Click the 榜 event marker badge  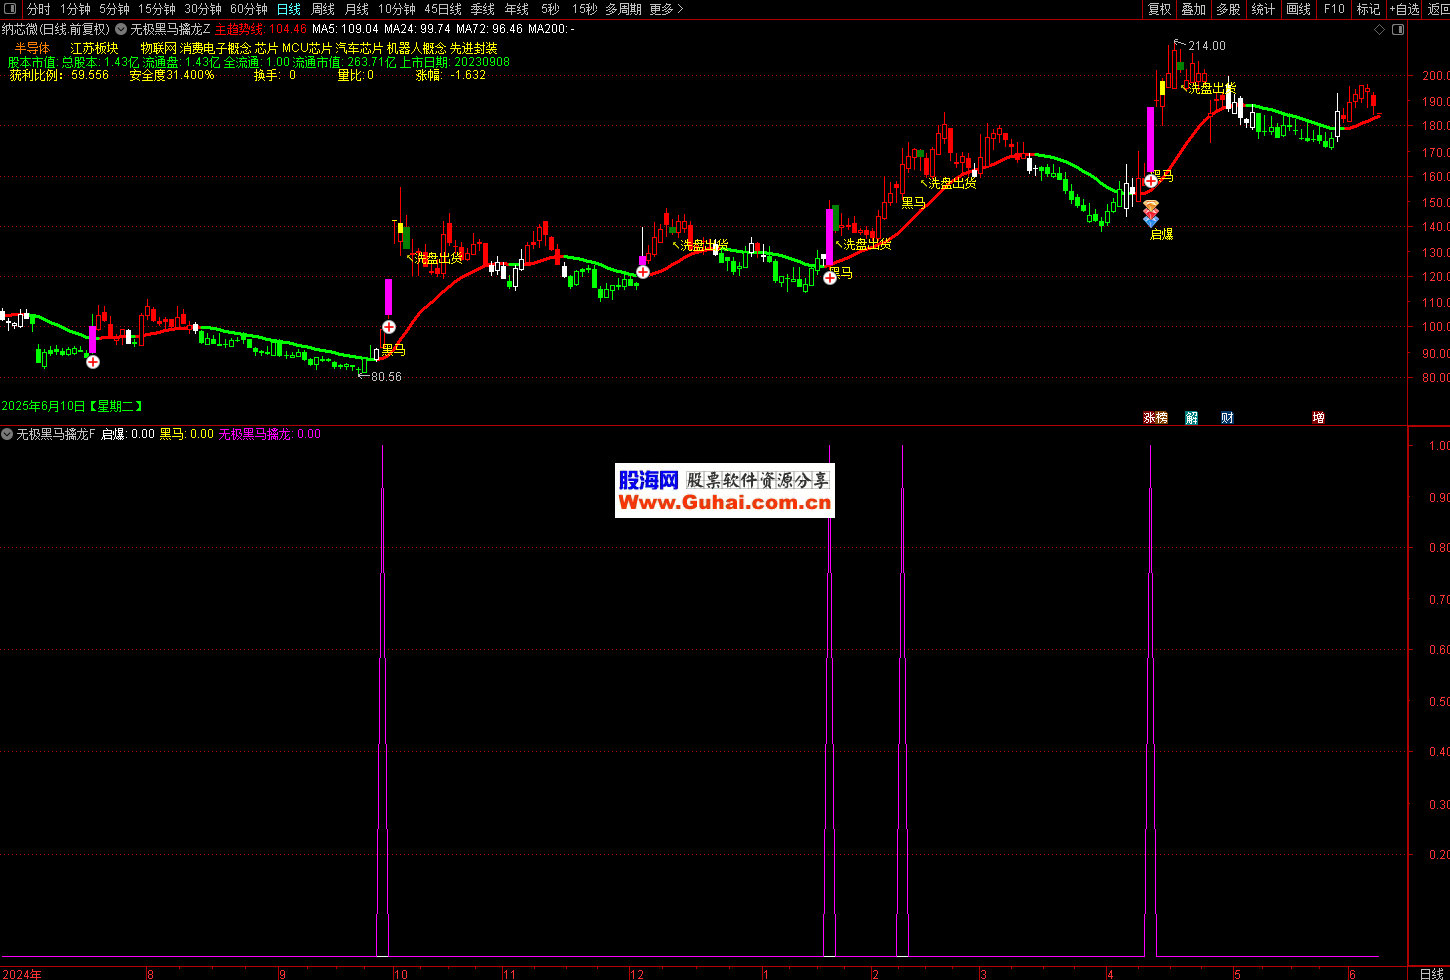coord(1161,417)
